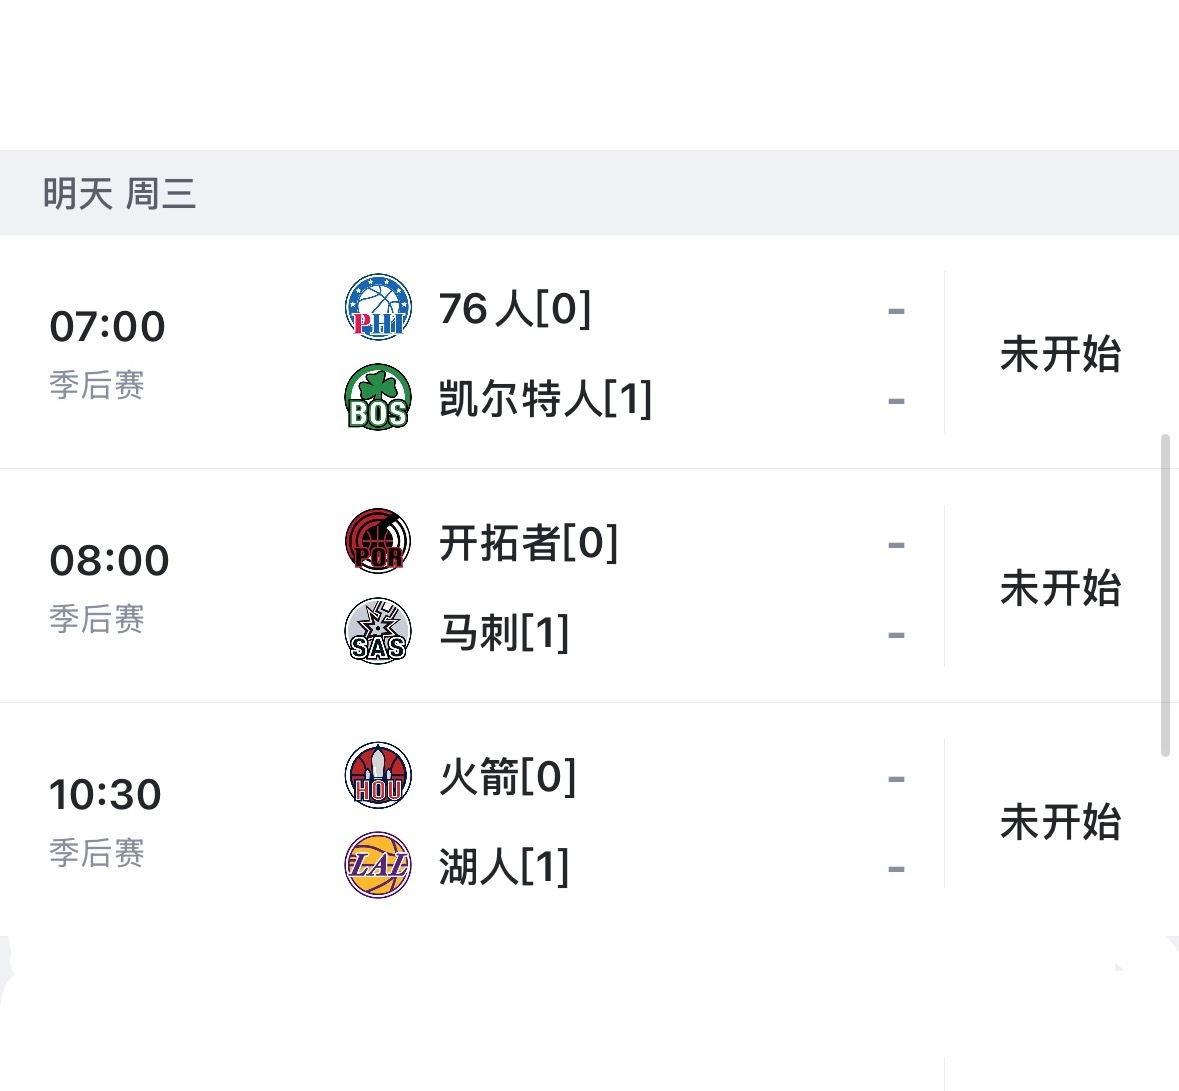Click the Boston Celtics BOS logo
The height and width of the screenshot is (1091, 1179).
click(378, 397)
